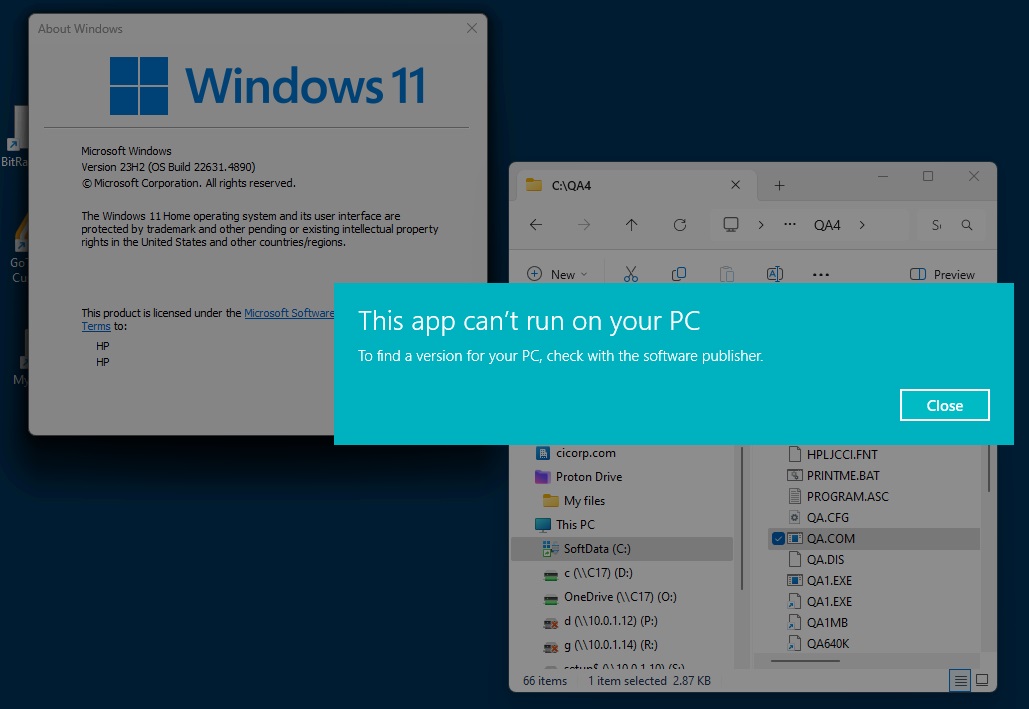Select g (\\10.0.1.14) (R:) drive
1029x709 pixels.
tap(610, 645)
